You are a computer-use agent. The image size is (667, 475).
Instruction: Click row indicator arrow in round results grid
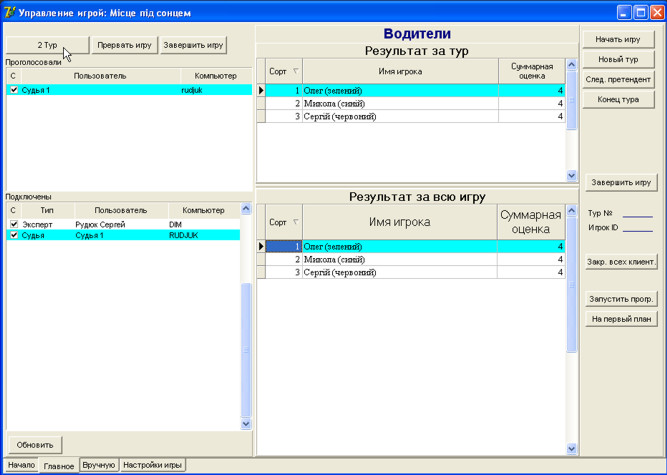[x=262, y=90]
